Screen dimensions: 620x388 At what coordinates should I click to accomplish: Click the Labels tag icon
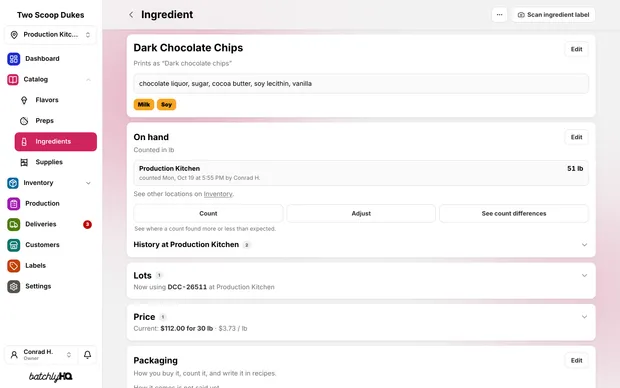[13, 266]
